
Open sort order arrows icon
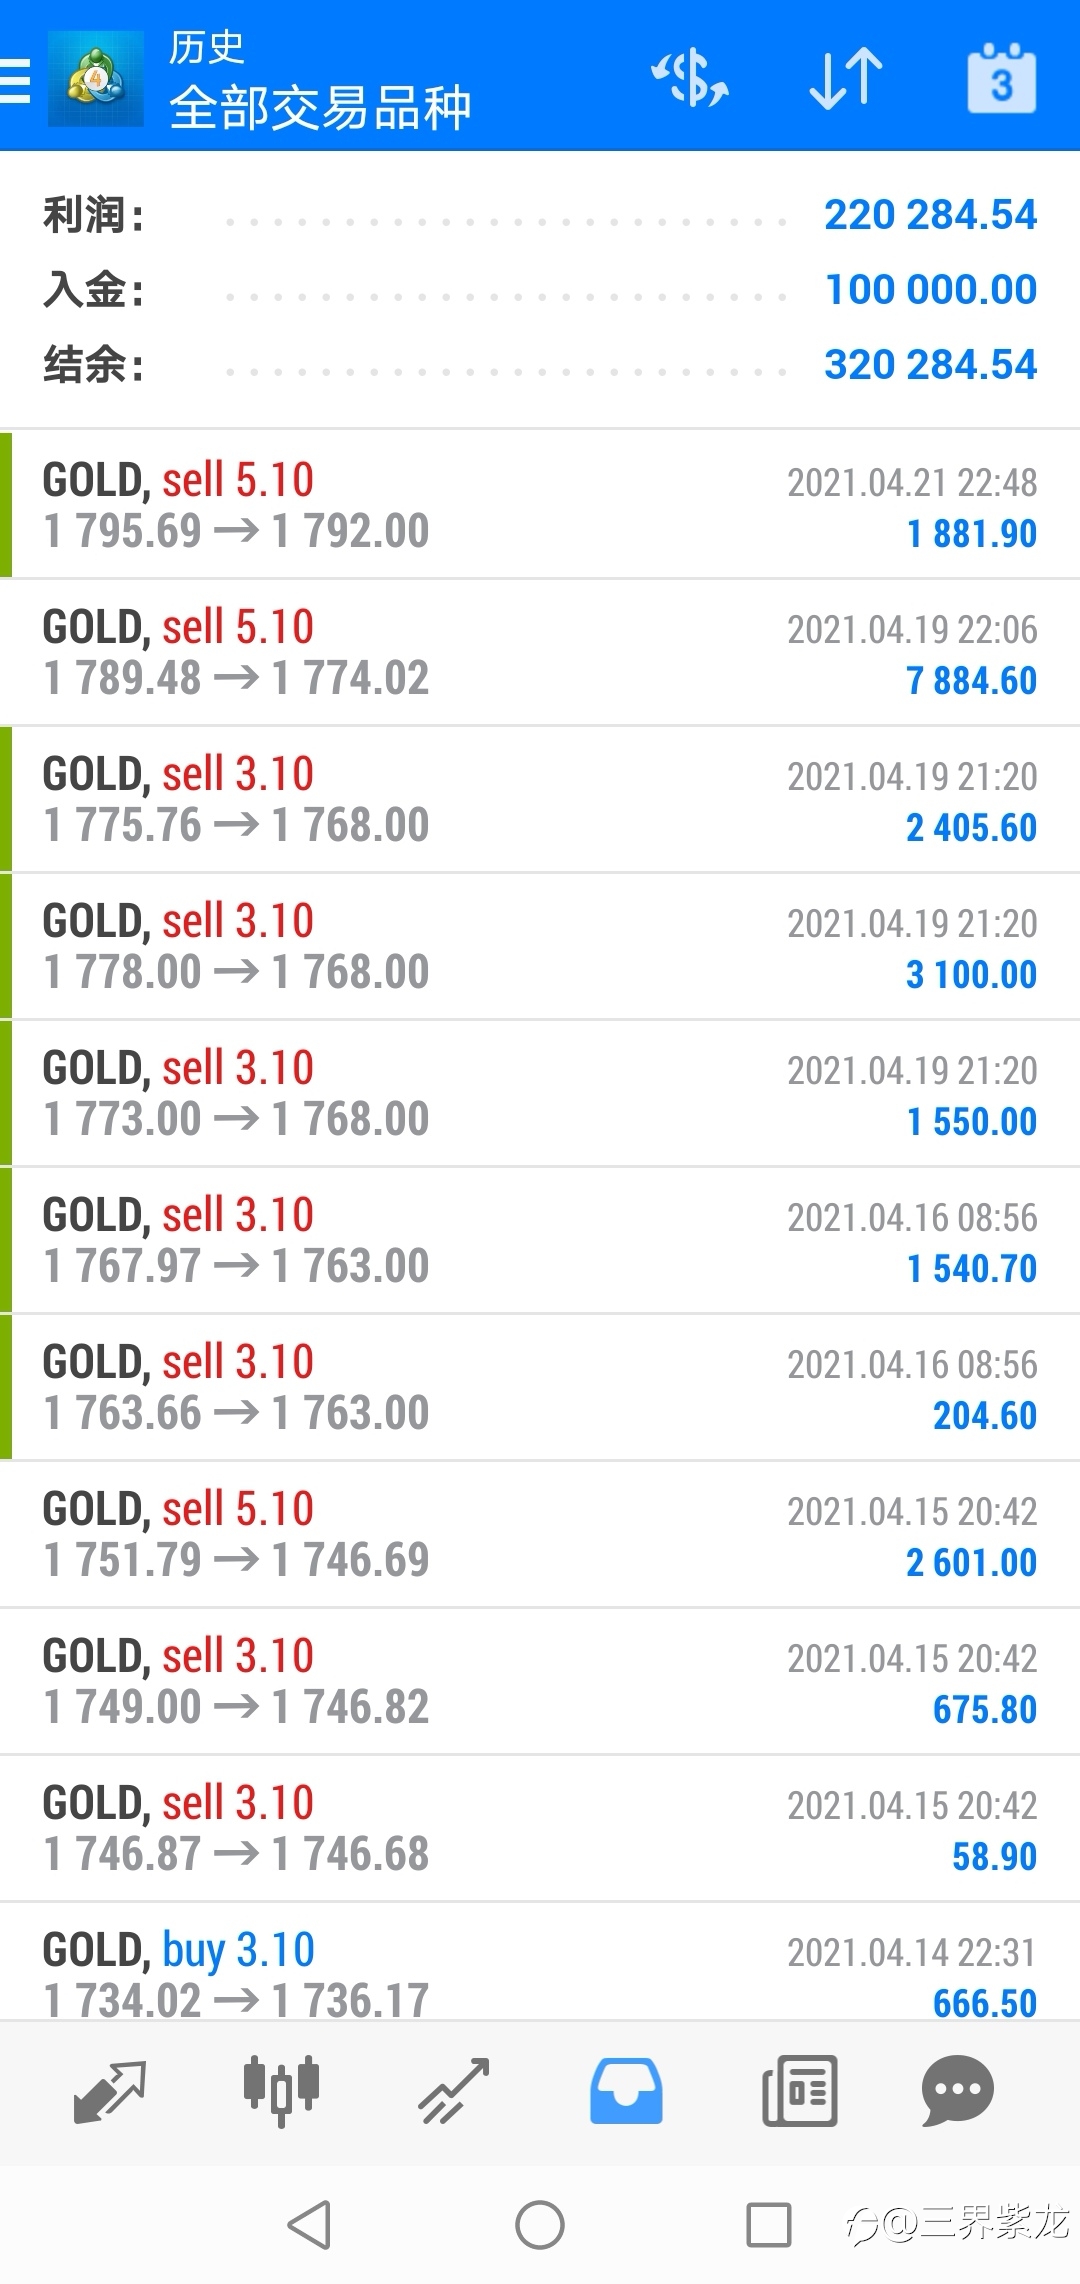point(846,79)
